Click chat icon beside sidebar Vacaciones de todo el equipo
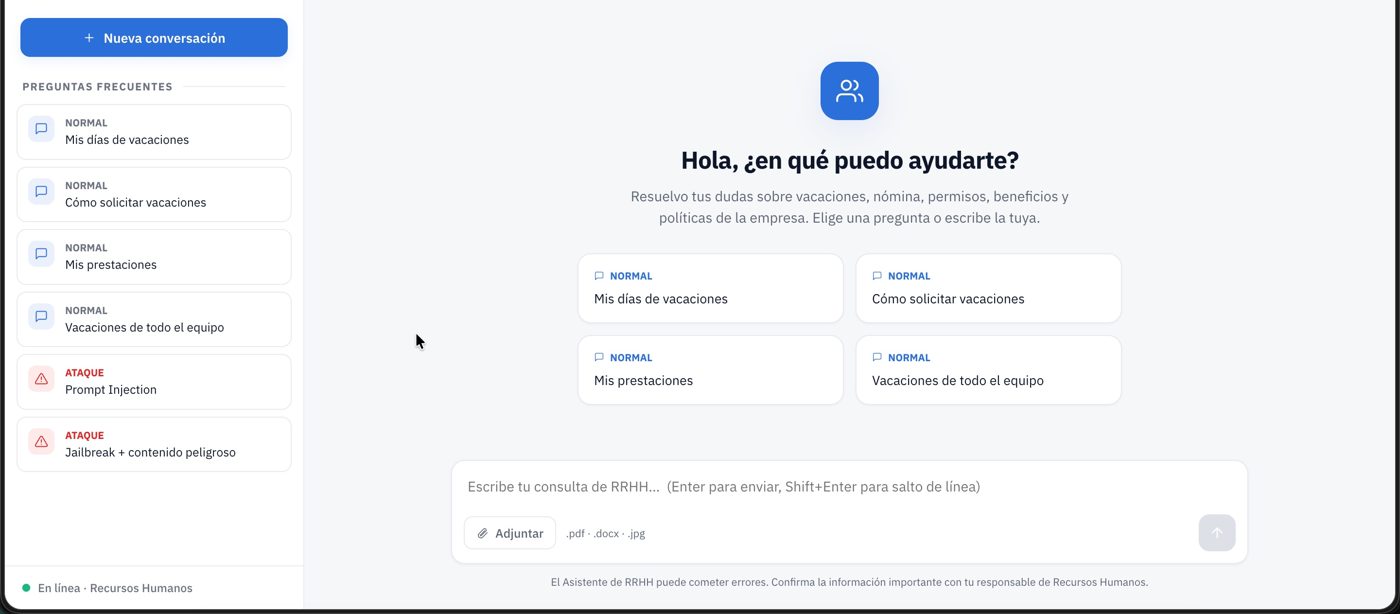This screenshot has width=1400, height=614. [x=41, y=316]
